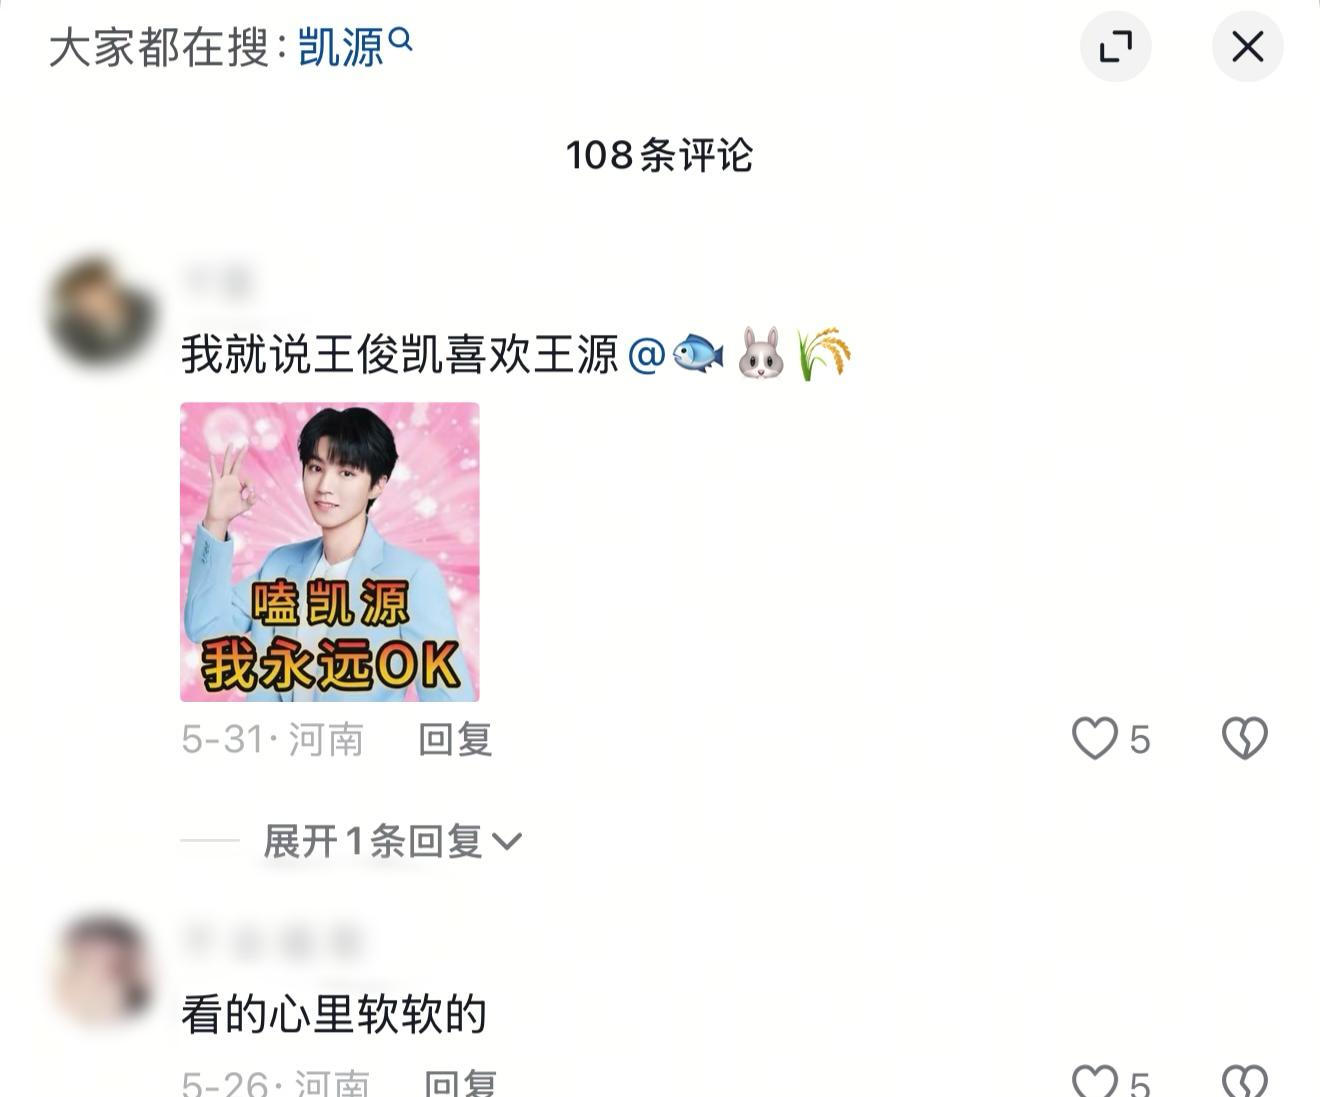Expand the 展开1条回复 replies
The image size is (1320, 1097).
[x=392, y=841]
